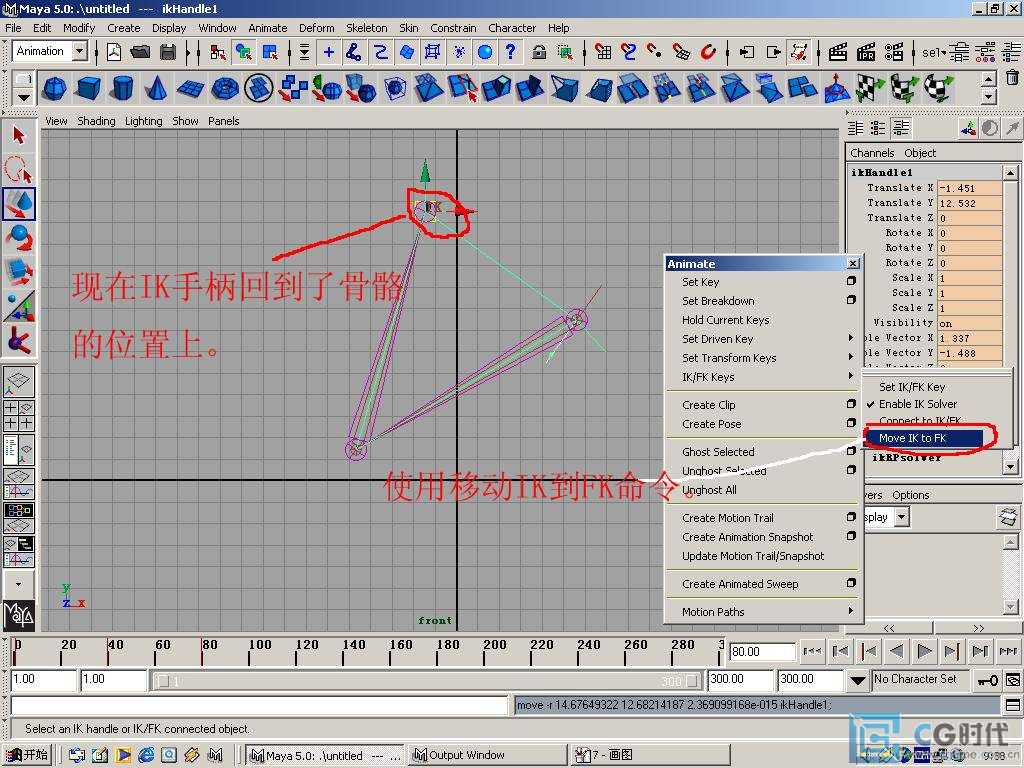Create a polygon plane from shelf

(190, 88)
